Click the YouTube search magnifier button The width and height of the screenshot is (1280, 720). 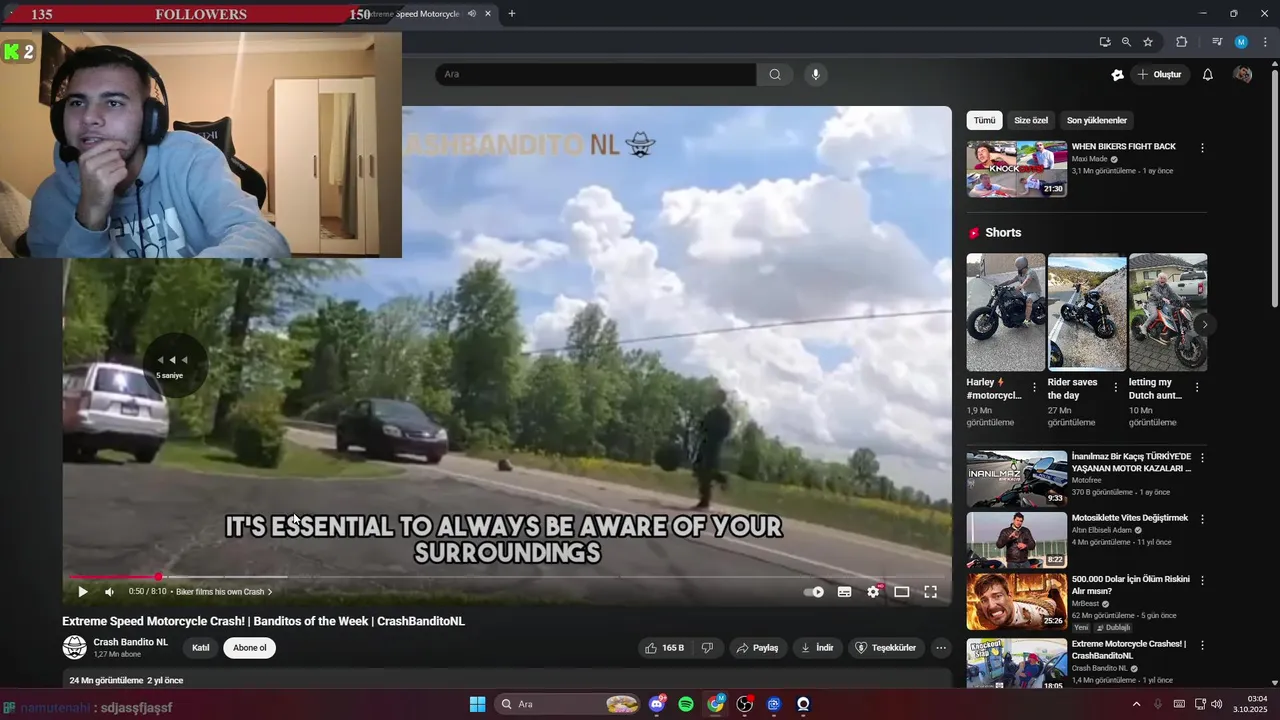click(x=775, y=74)
